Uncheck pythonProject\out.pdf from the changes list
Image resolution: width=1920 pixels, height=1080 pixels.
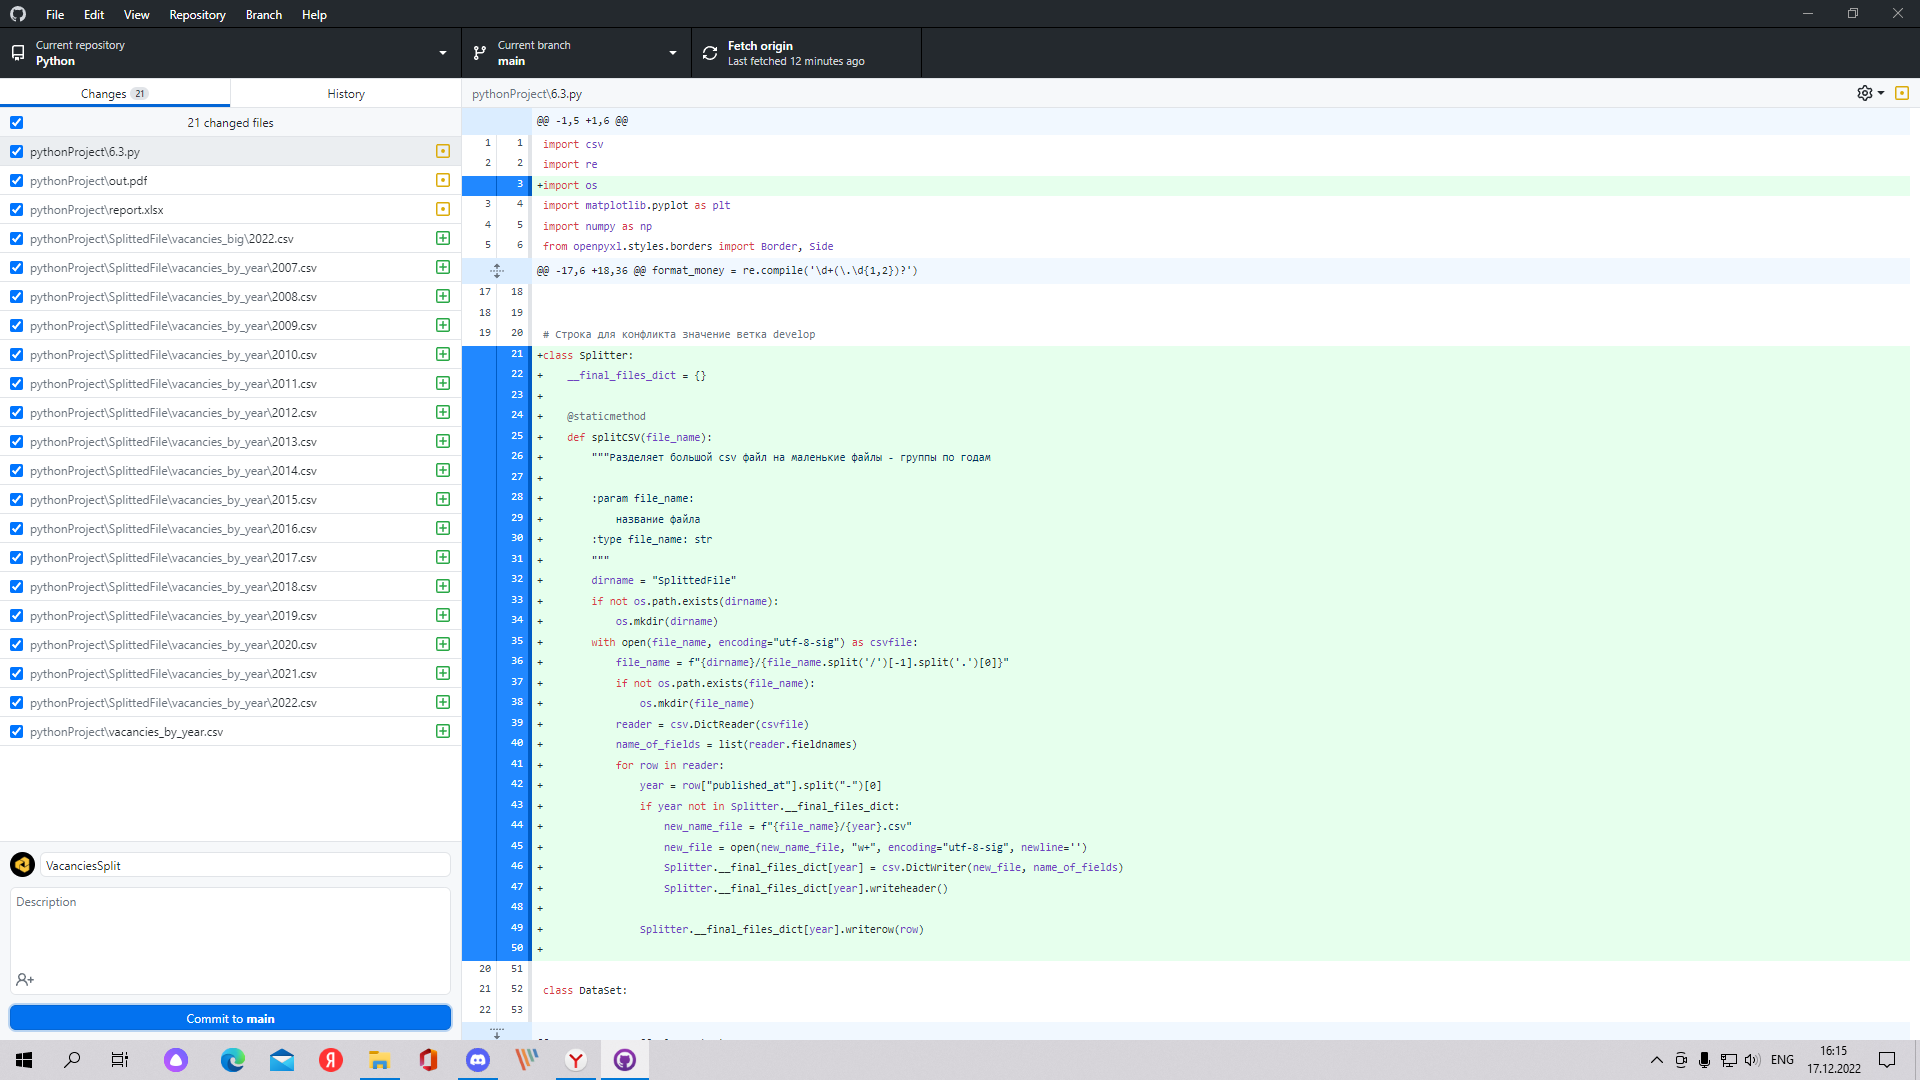tap(16, 180)
